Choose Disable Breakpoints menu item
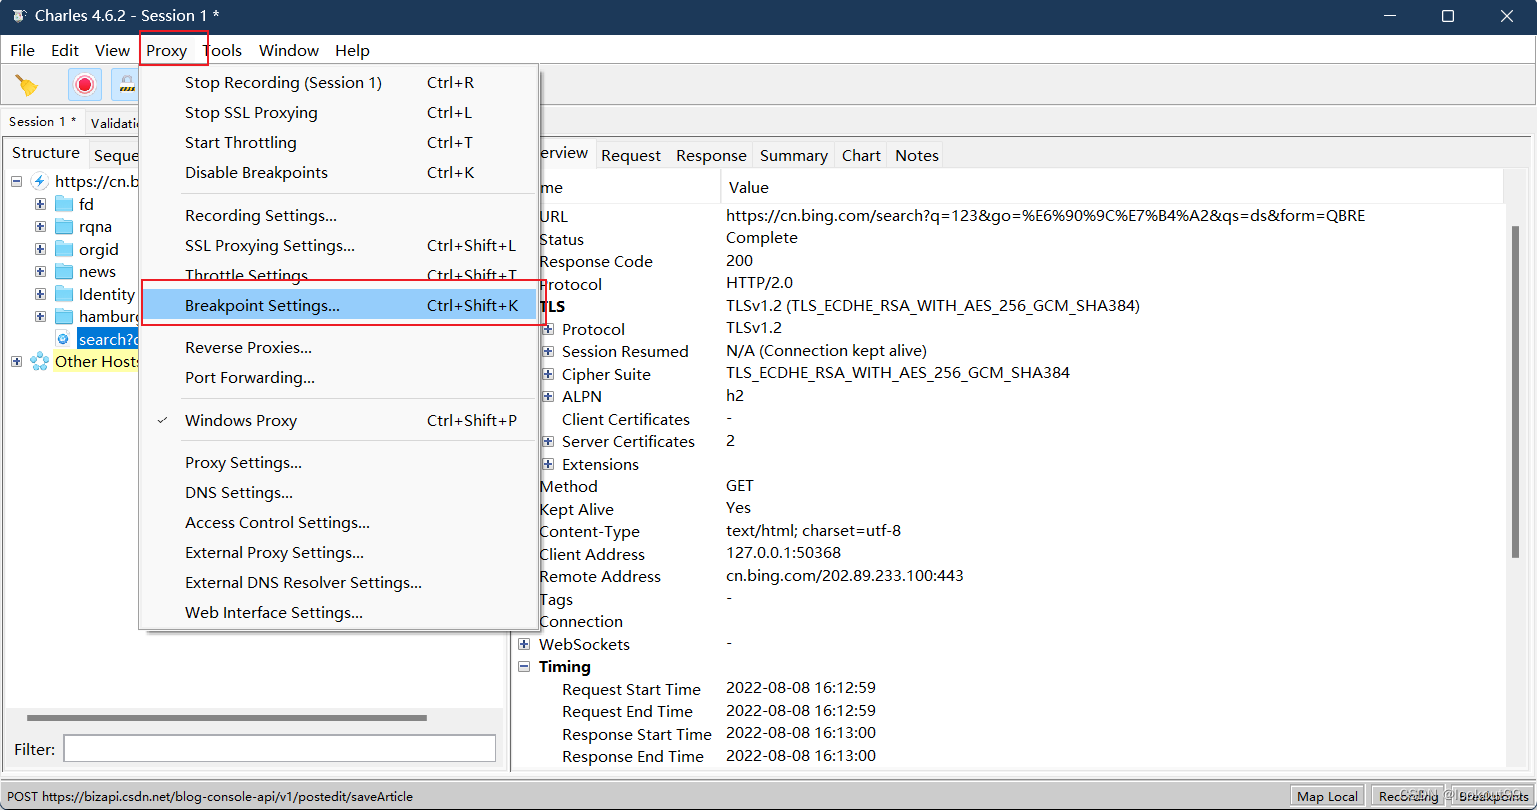The image size is (1537, 810). coord(338,173)
